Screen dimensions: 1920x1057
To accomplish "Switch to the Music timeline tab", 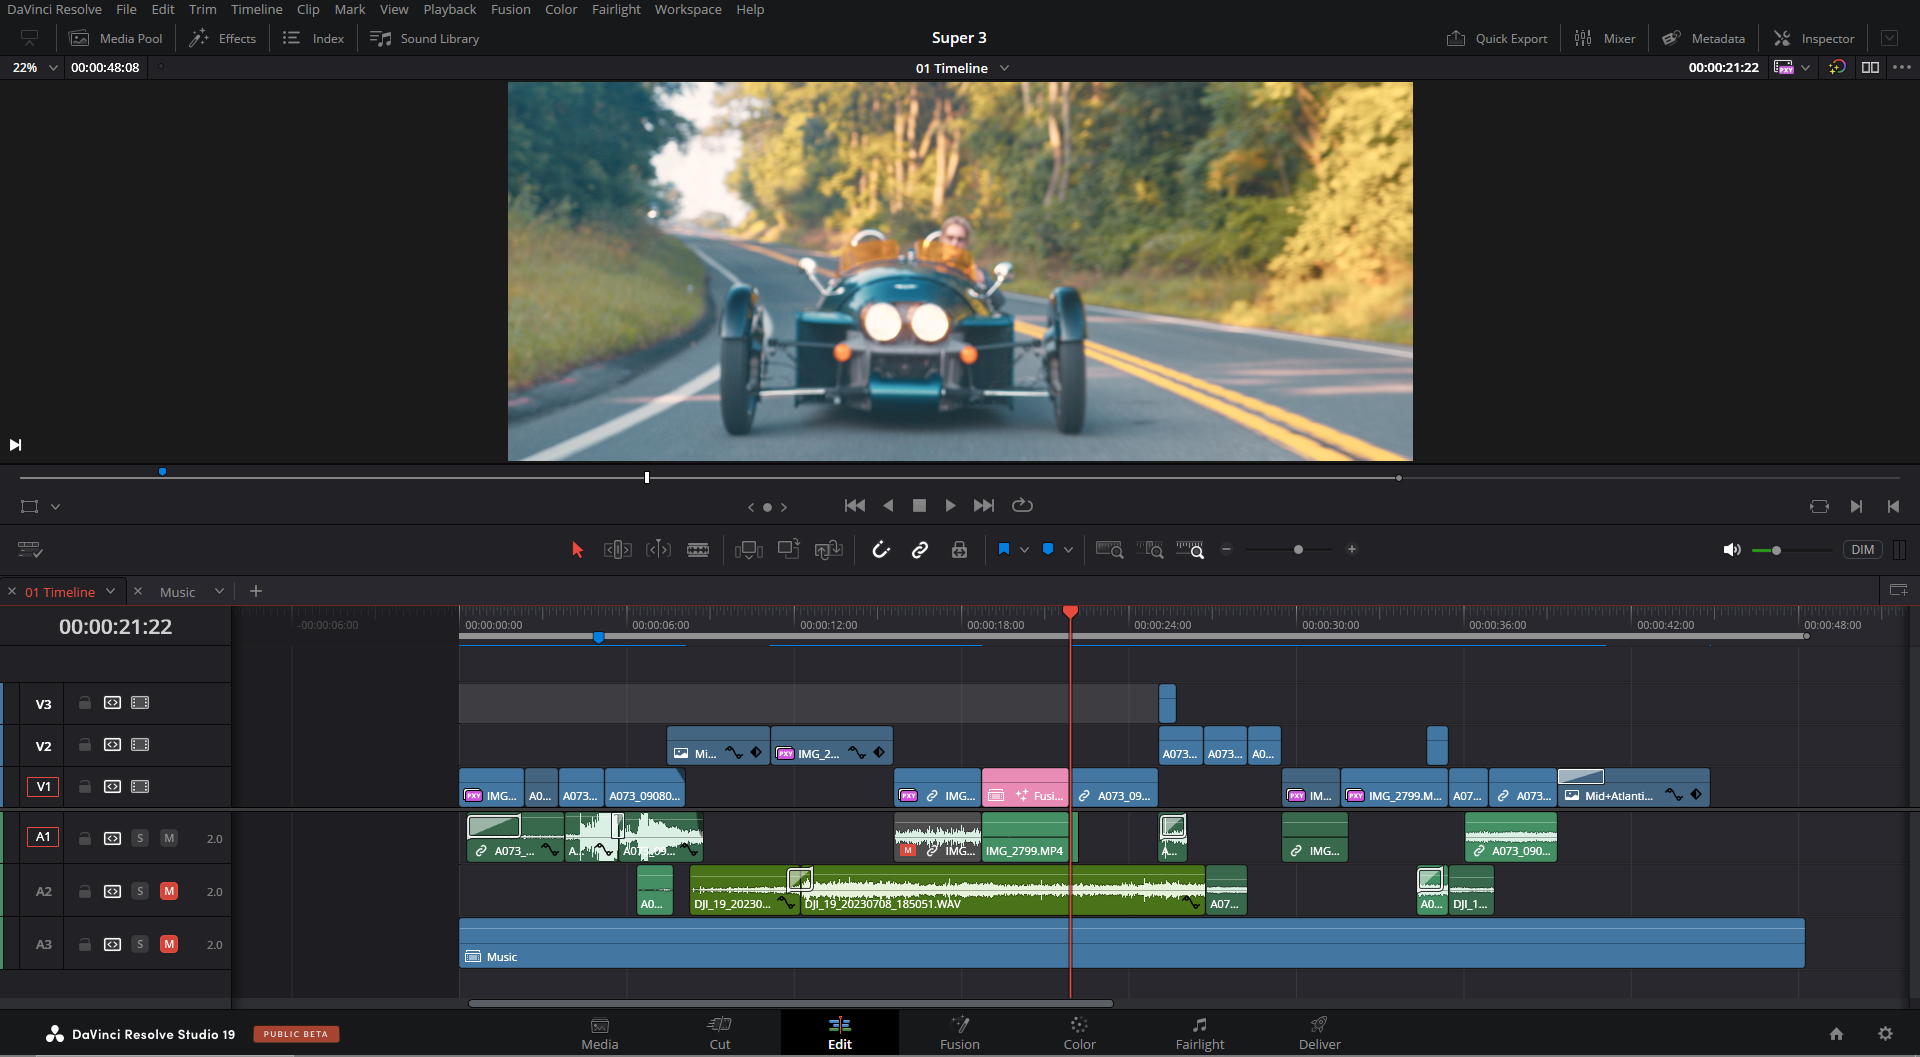I will pyautogui.click(x=177, y=592).
